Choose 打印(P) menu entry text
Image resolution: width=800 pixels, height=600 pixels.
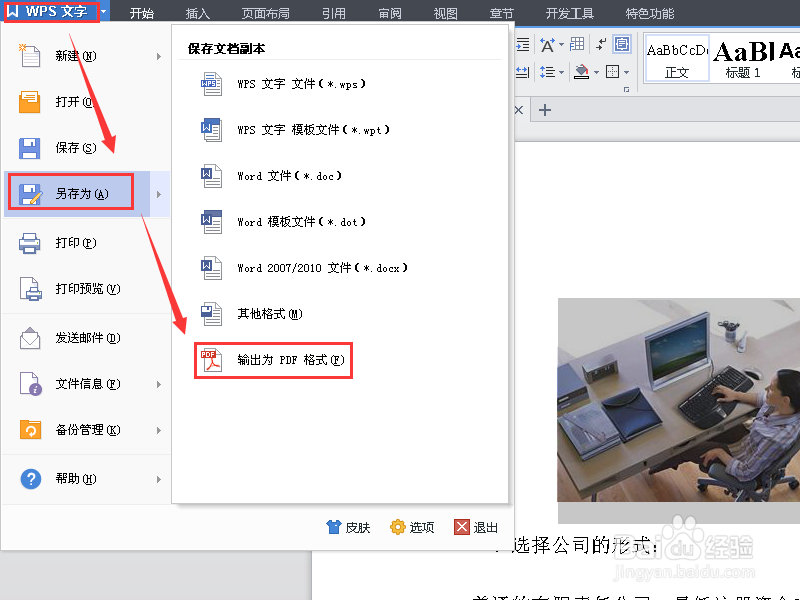click(x=76, y=243)
